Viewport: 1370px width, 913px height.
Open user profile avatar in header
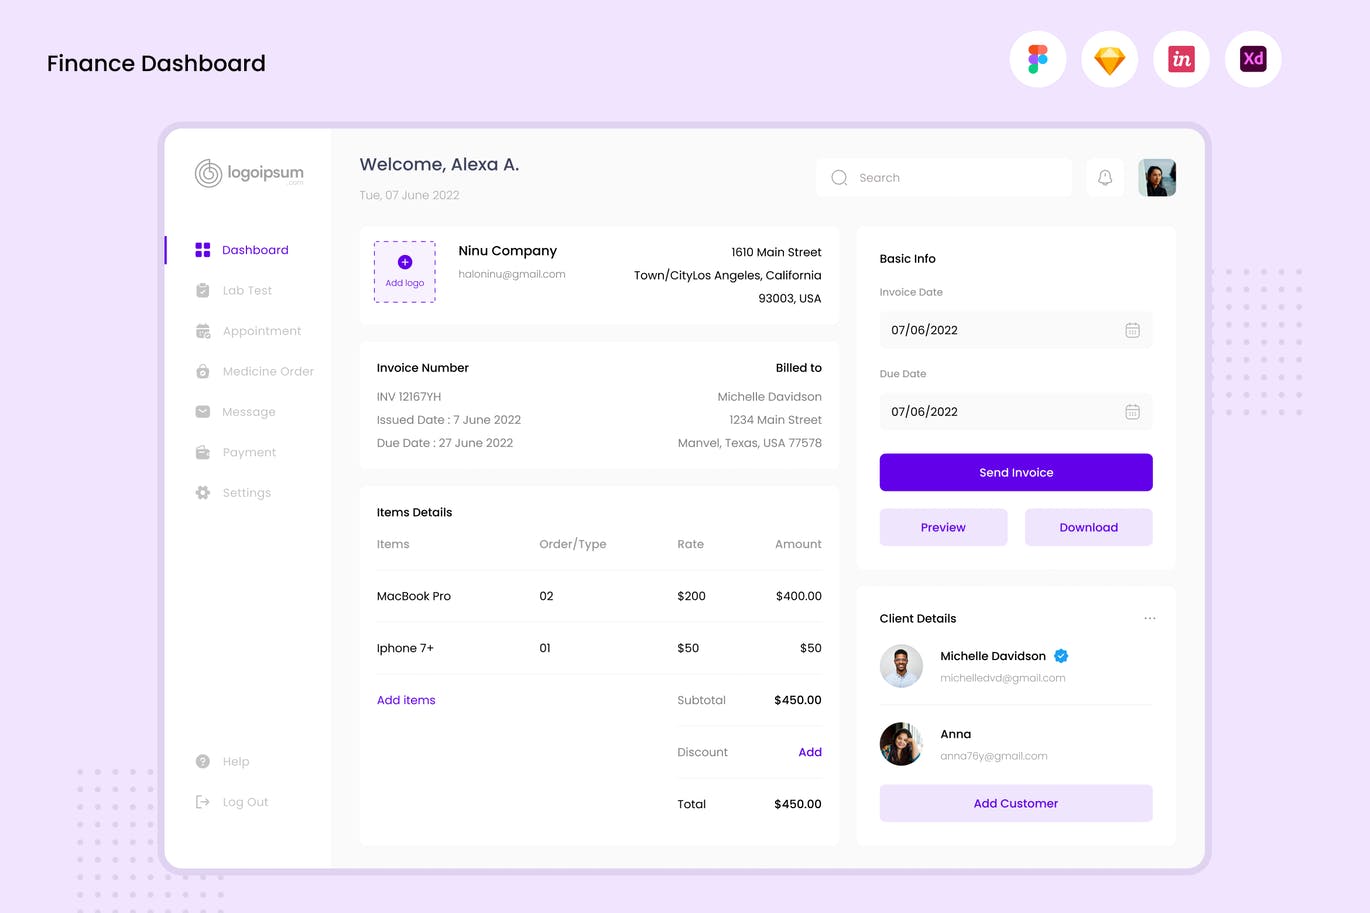coord(1157,177)
